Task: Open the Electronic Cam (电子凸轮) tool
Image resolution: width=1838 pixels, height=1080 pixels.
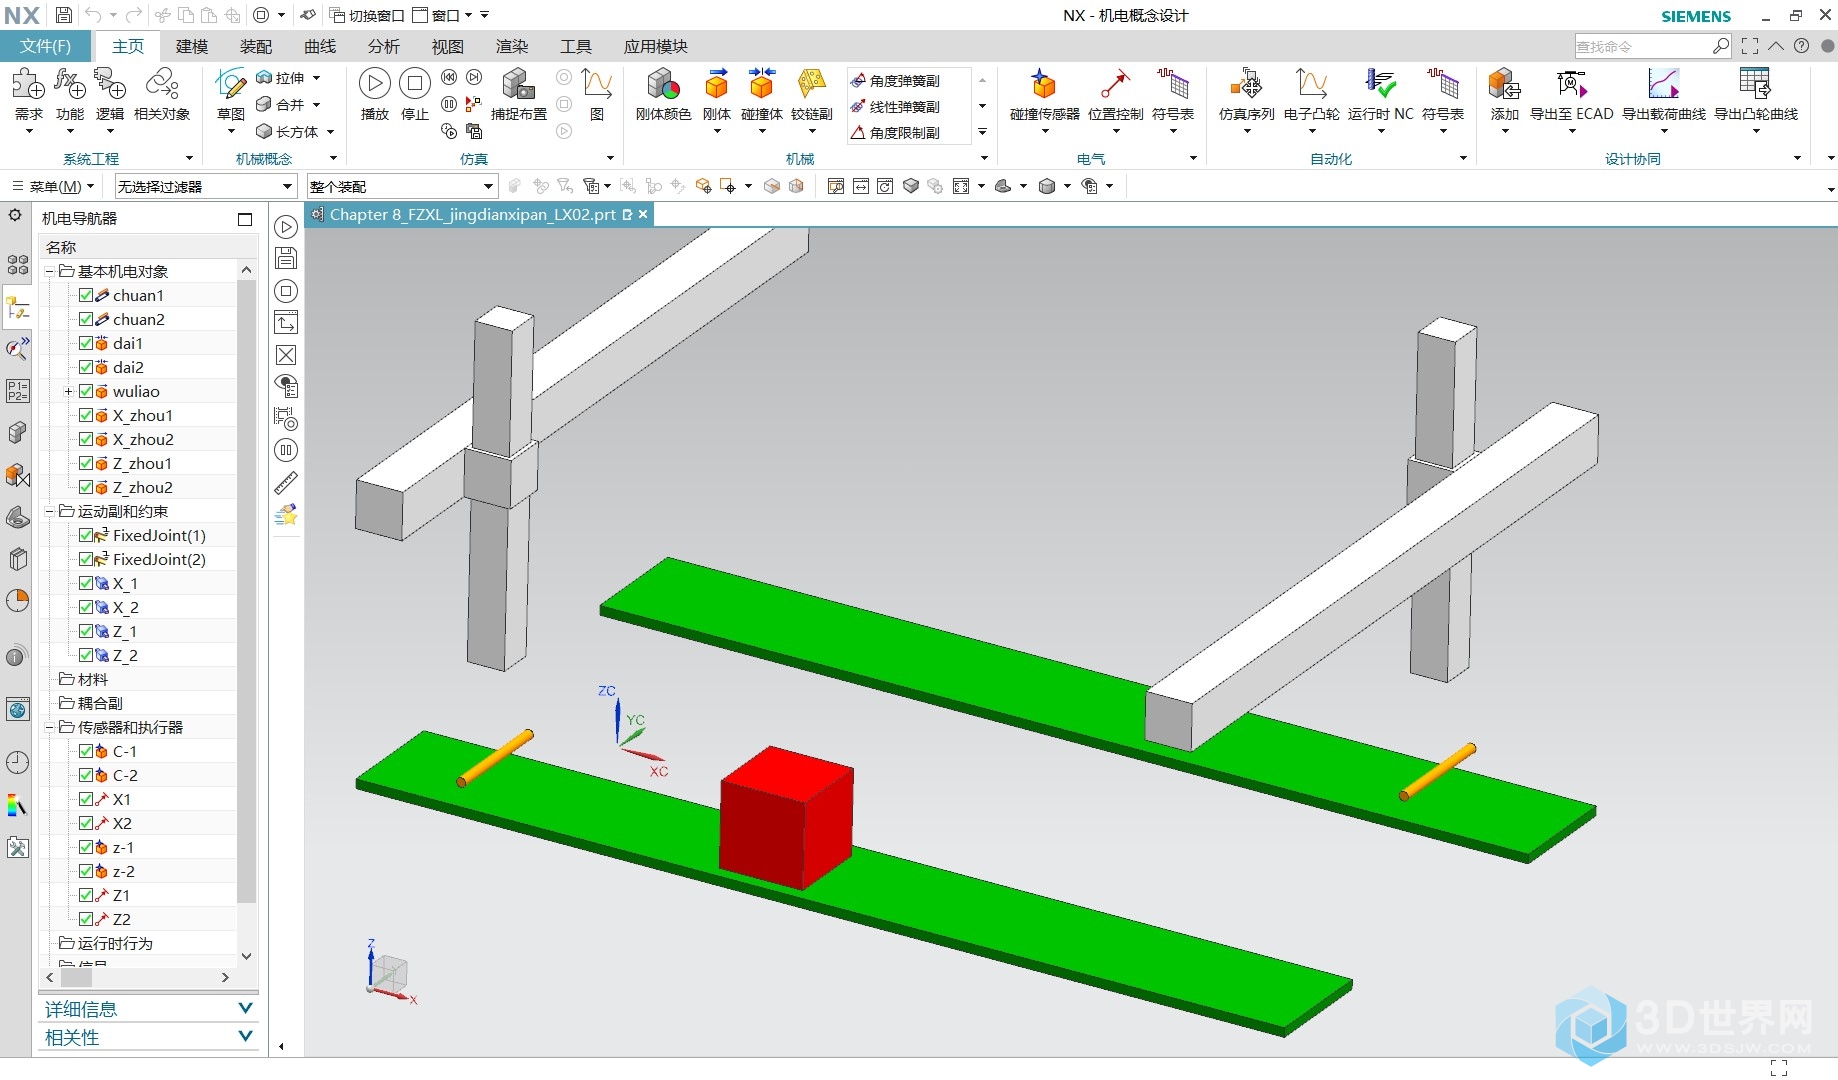Action: tap(1311, 95)
